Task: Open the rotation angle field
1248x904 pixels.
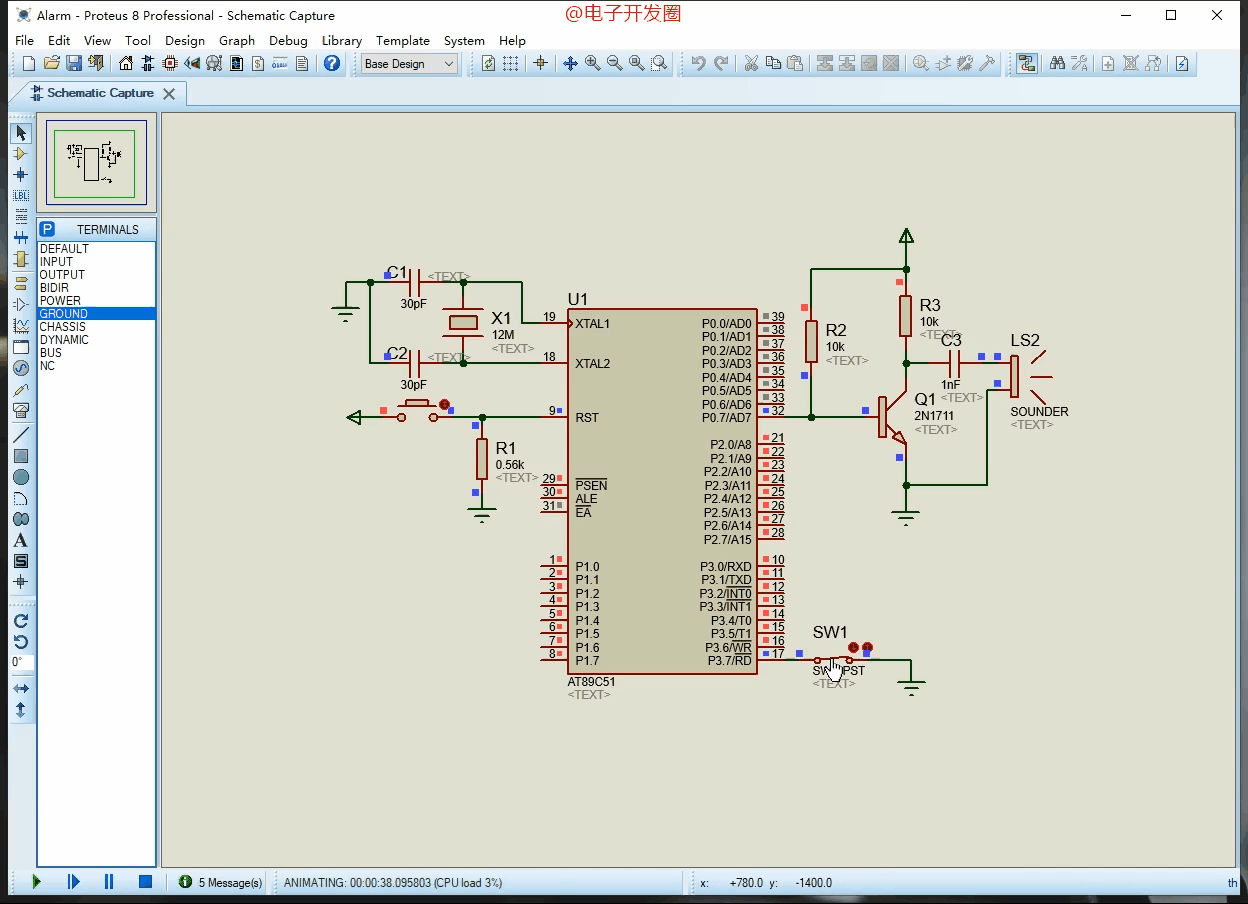Action: [21, 662]
